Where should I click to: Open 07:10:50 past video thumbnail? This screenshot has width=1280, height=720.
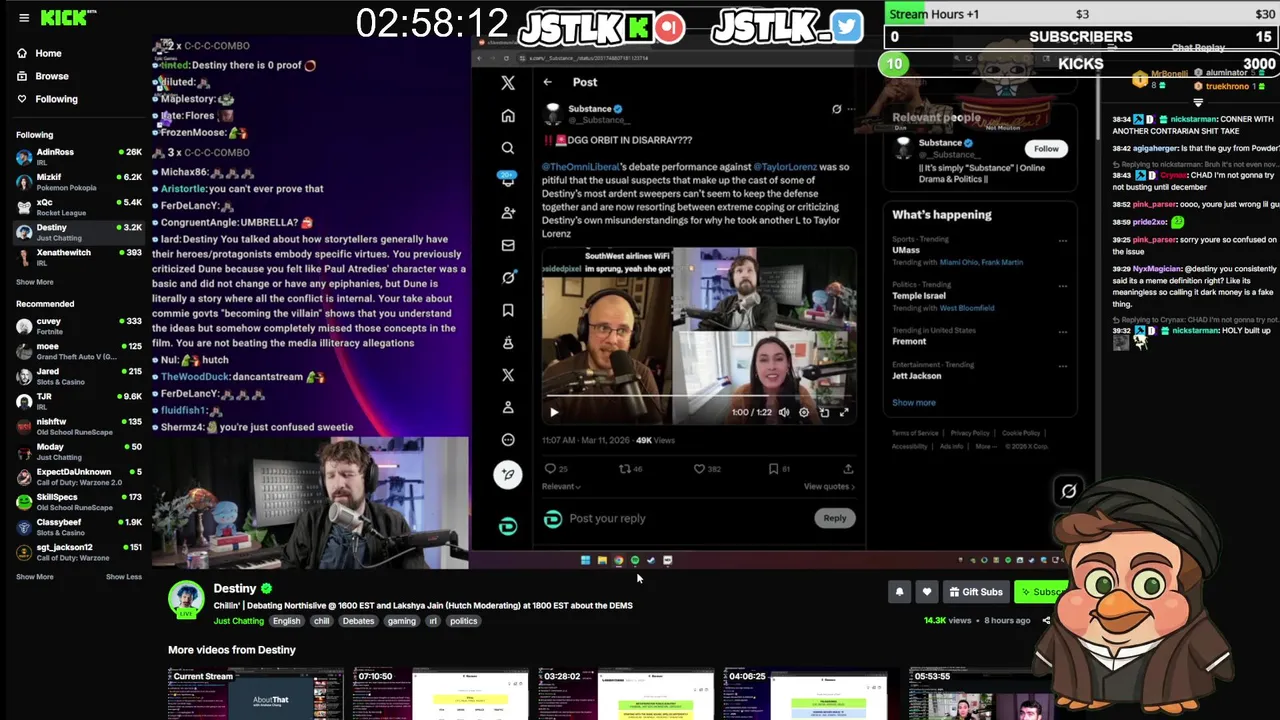pyautogui.click(x=441, y=694)
